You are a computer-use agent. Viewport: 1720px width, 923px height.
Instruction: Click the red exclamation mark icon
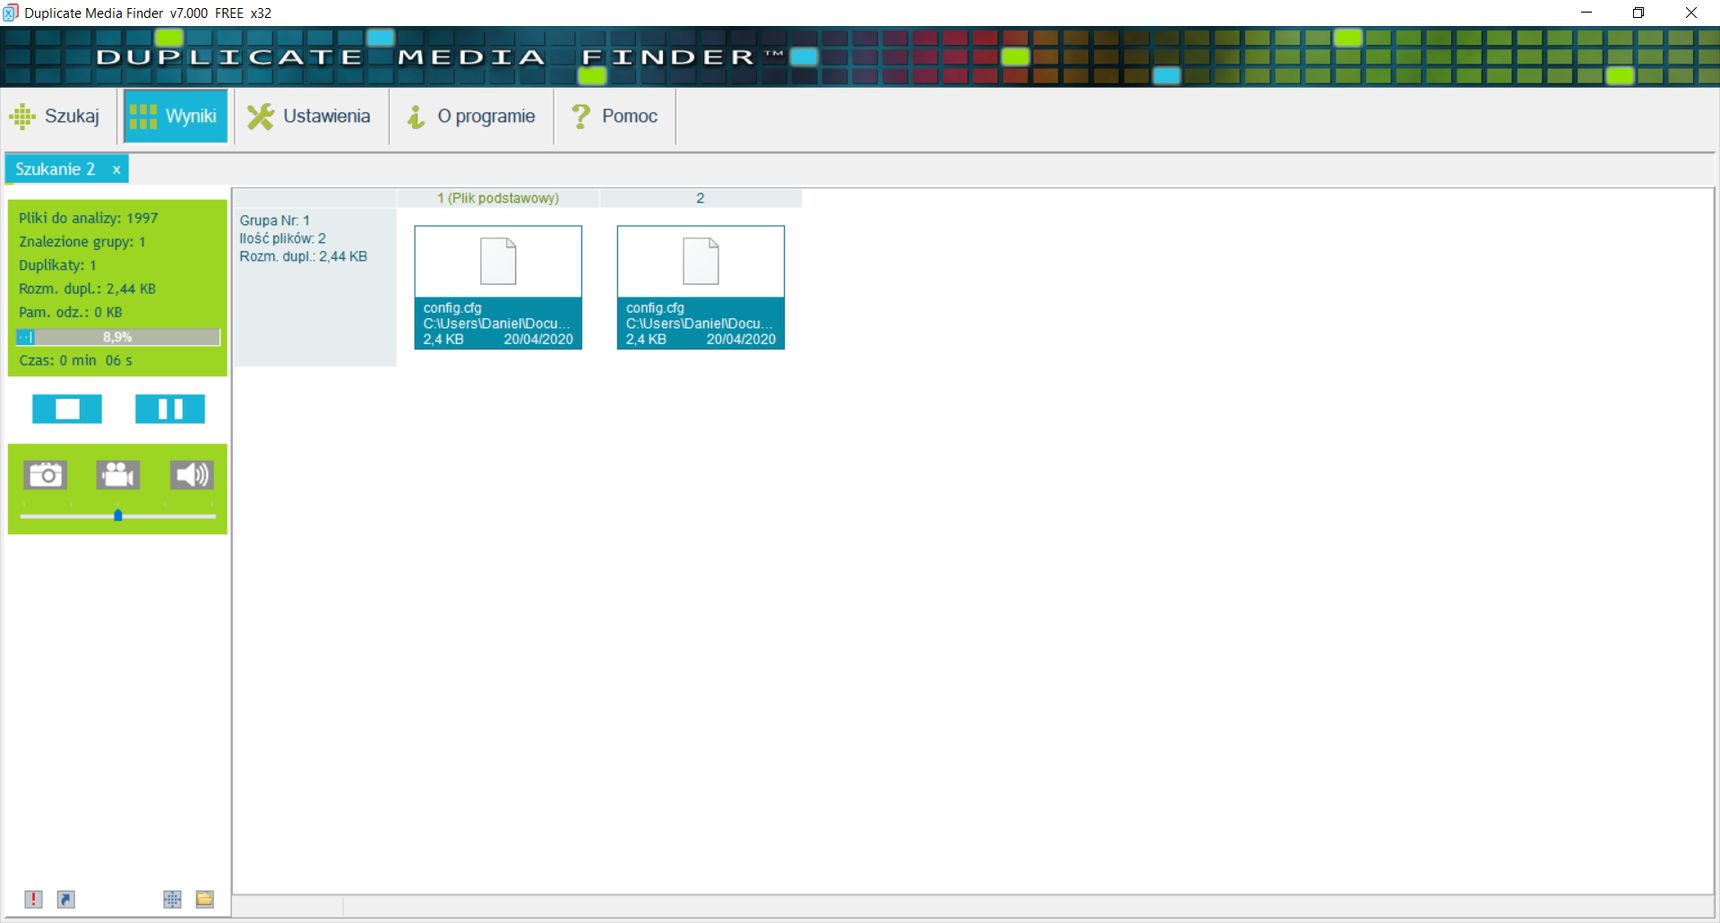[34, 899]
